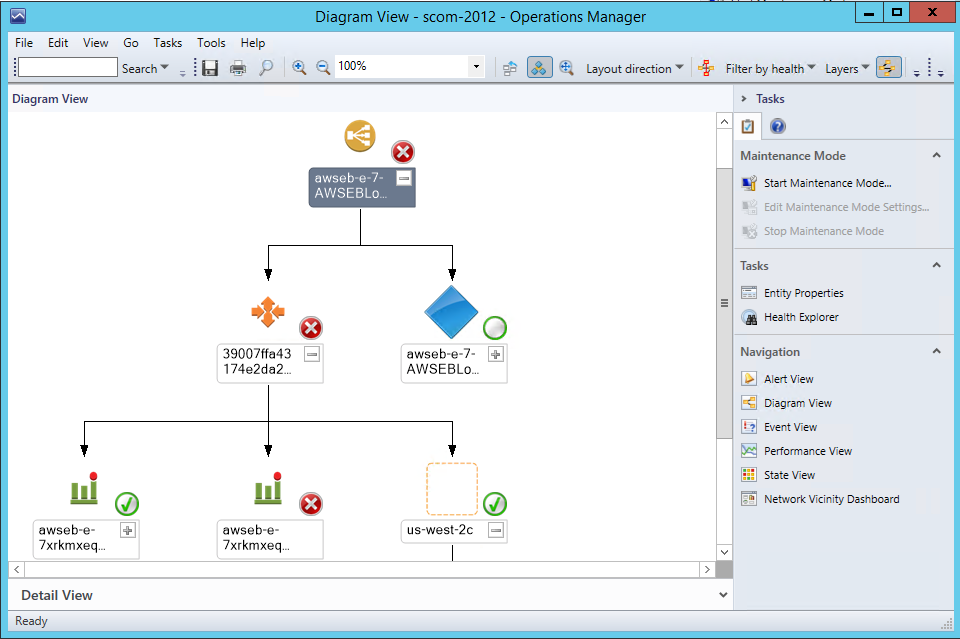This screenshot has width=960, height=639.
Task: Open Entity Properties task
Action: click(x=803, y=293)
